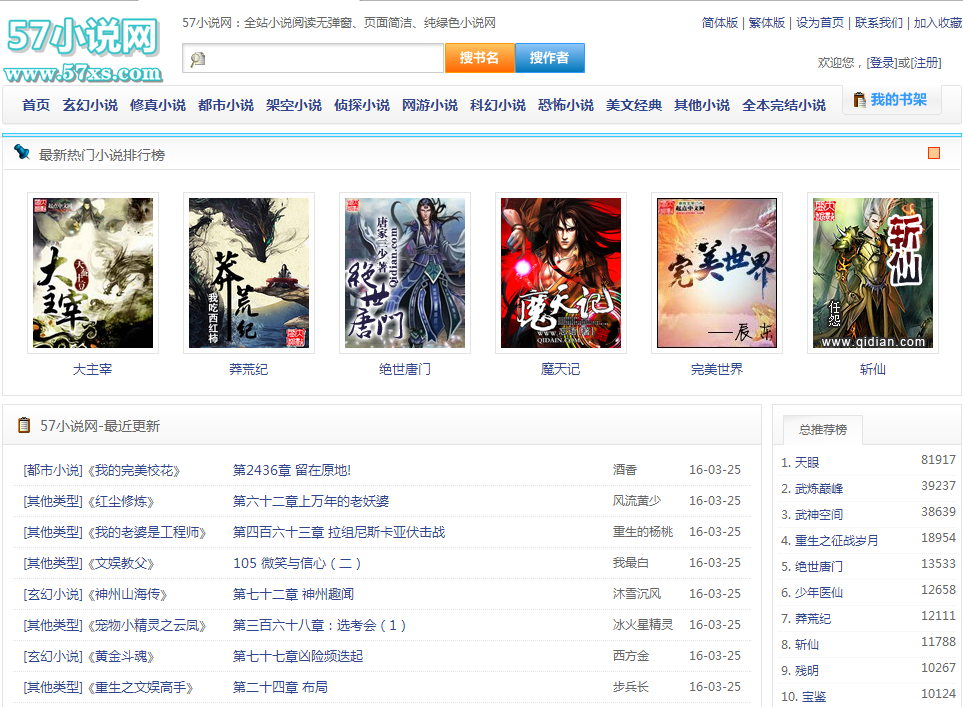
Task: Click 莽荒纪 book cover
Action: [x=249, y=273]
